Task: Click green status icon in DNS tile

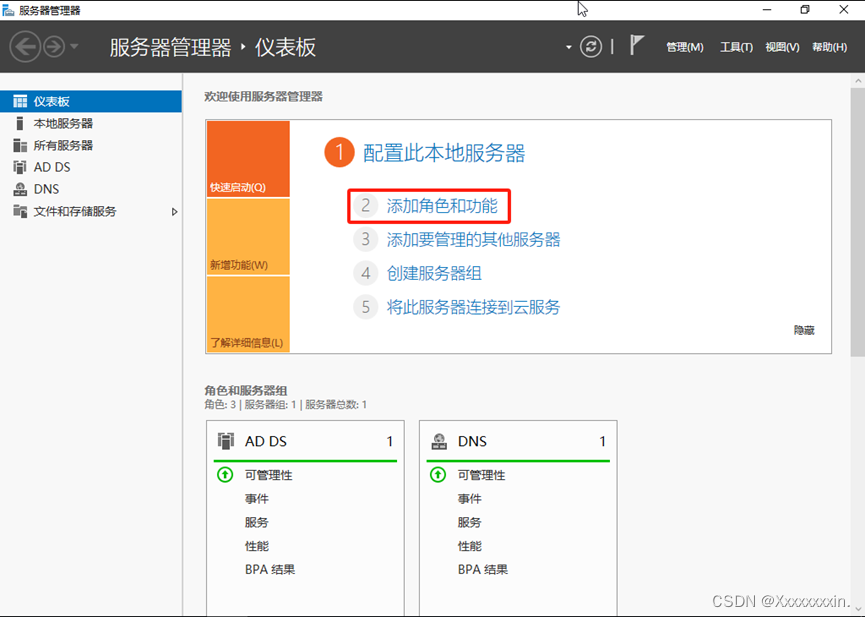Action: 438,475
